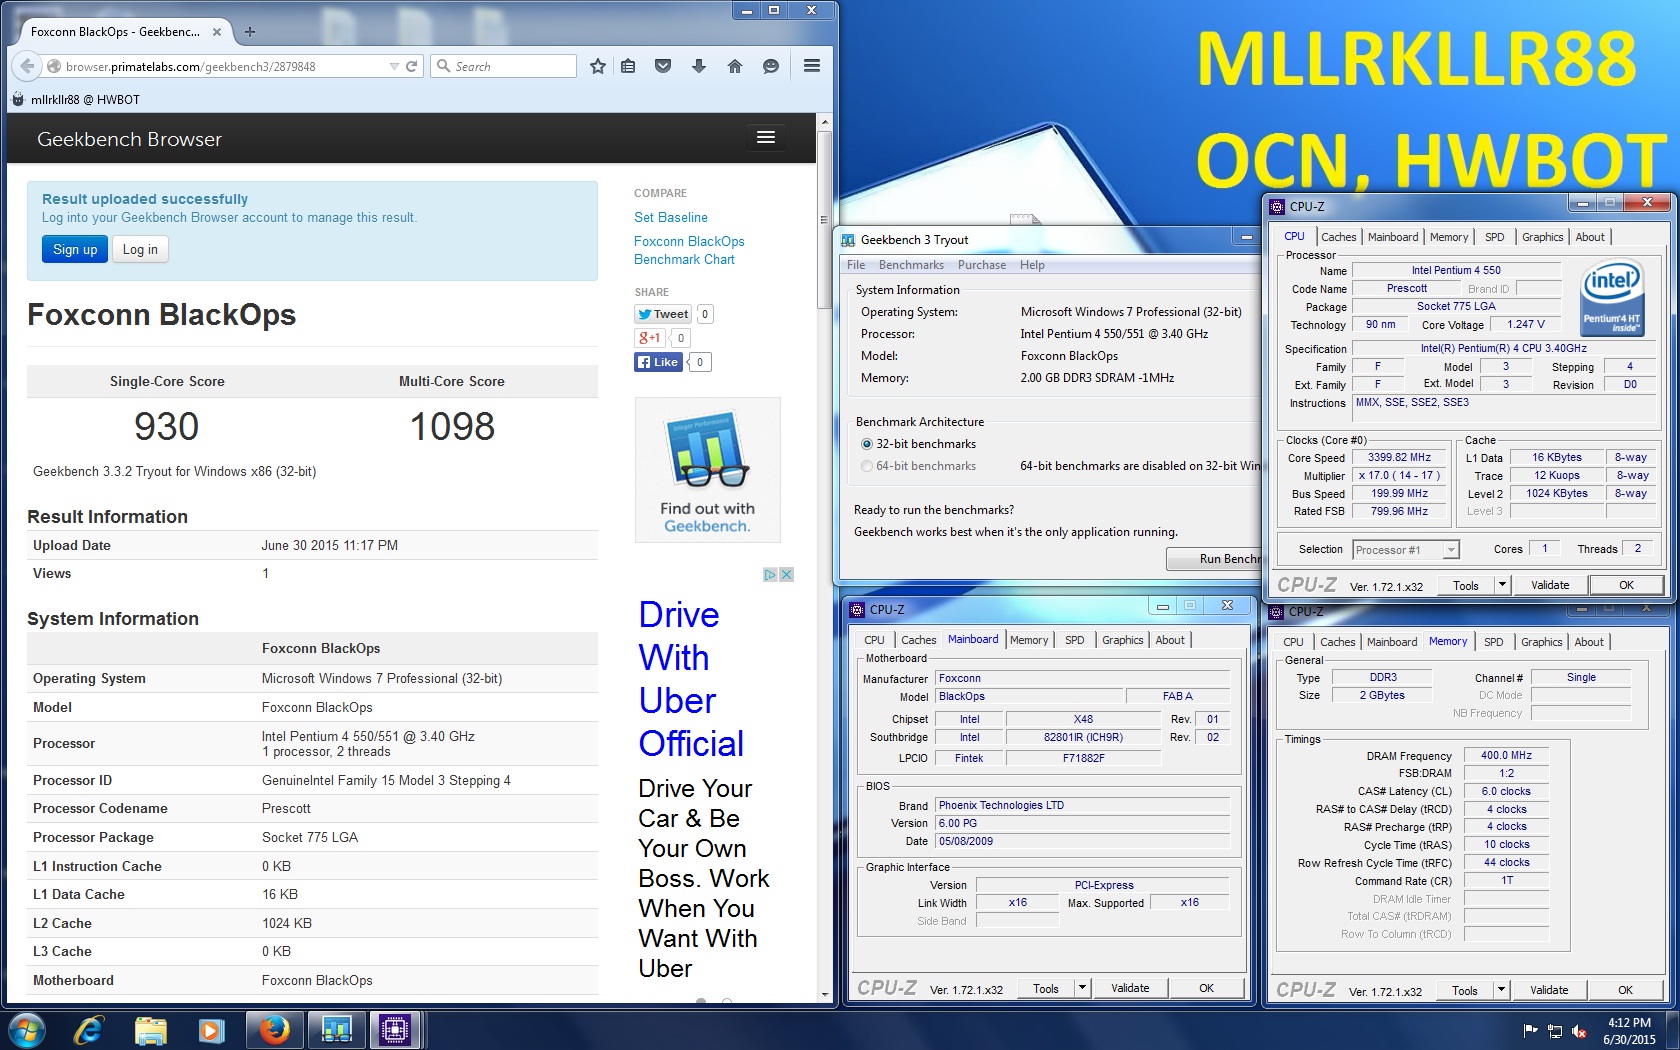Click the Find out with Geekbench banner

pyautogui.click(x=708, y=470)
